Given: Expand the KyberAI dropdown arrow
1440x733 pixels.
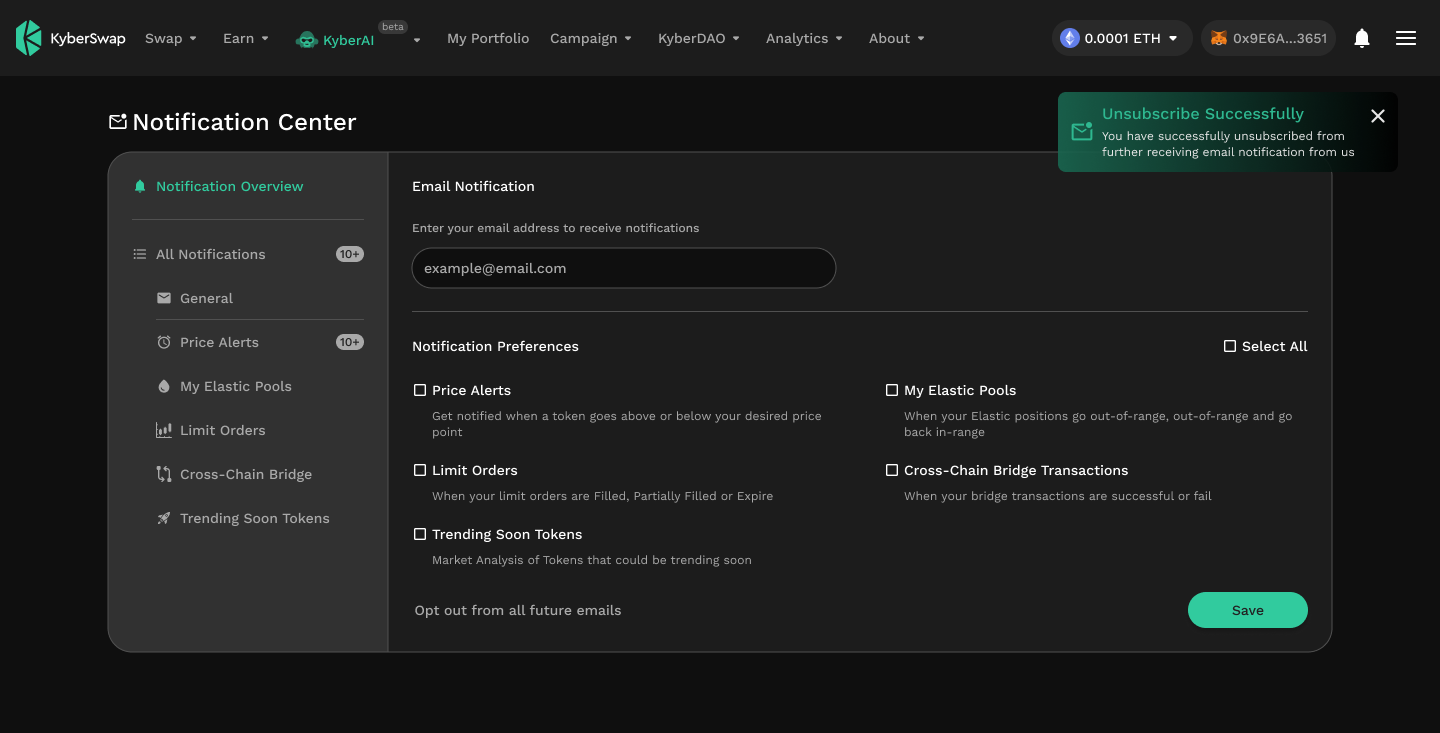Looking at the screenshot, I should pos(417,40).
